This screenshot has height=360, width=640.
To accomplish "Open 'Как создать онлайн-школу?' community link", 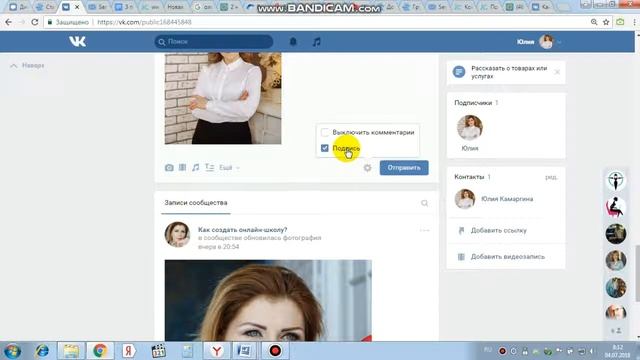I will (242, 230).
